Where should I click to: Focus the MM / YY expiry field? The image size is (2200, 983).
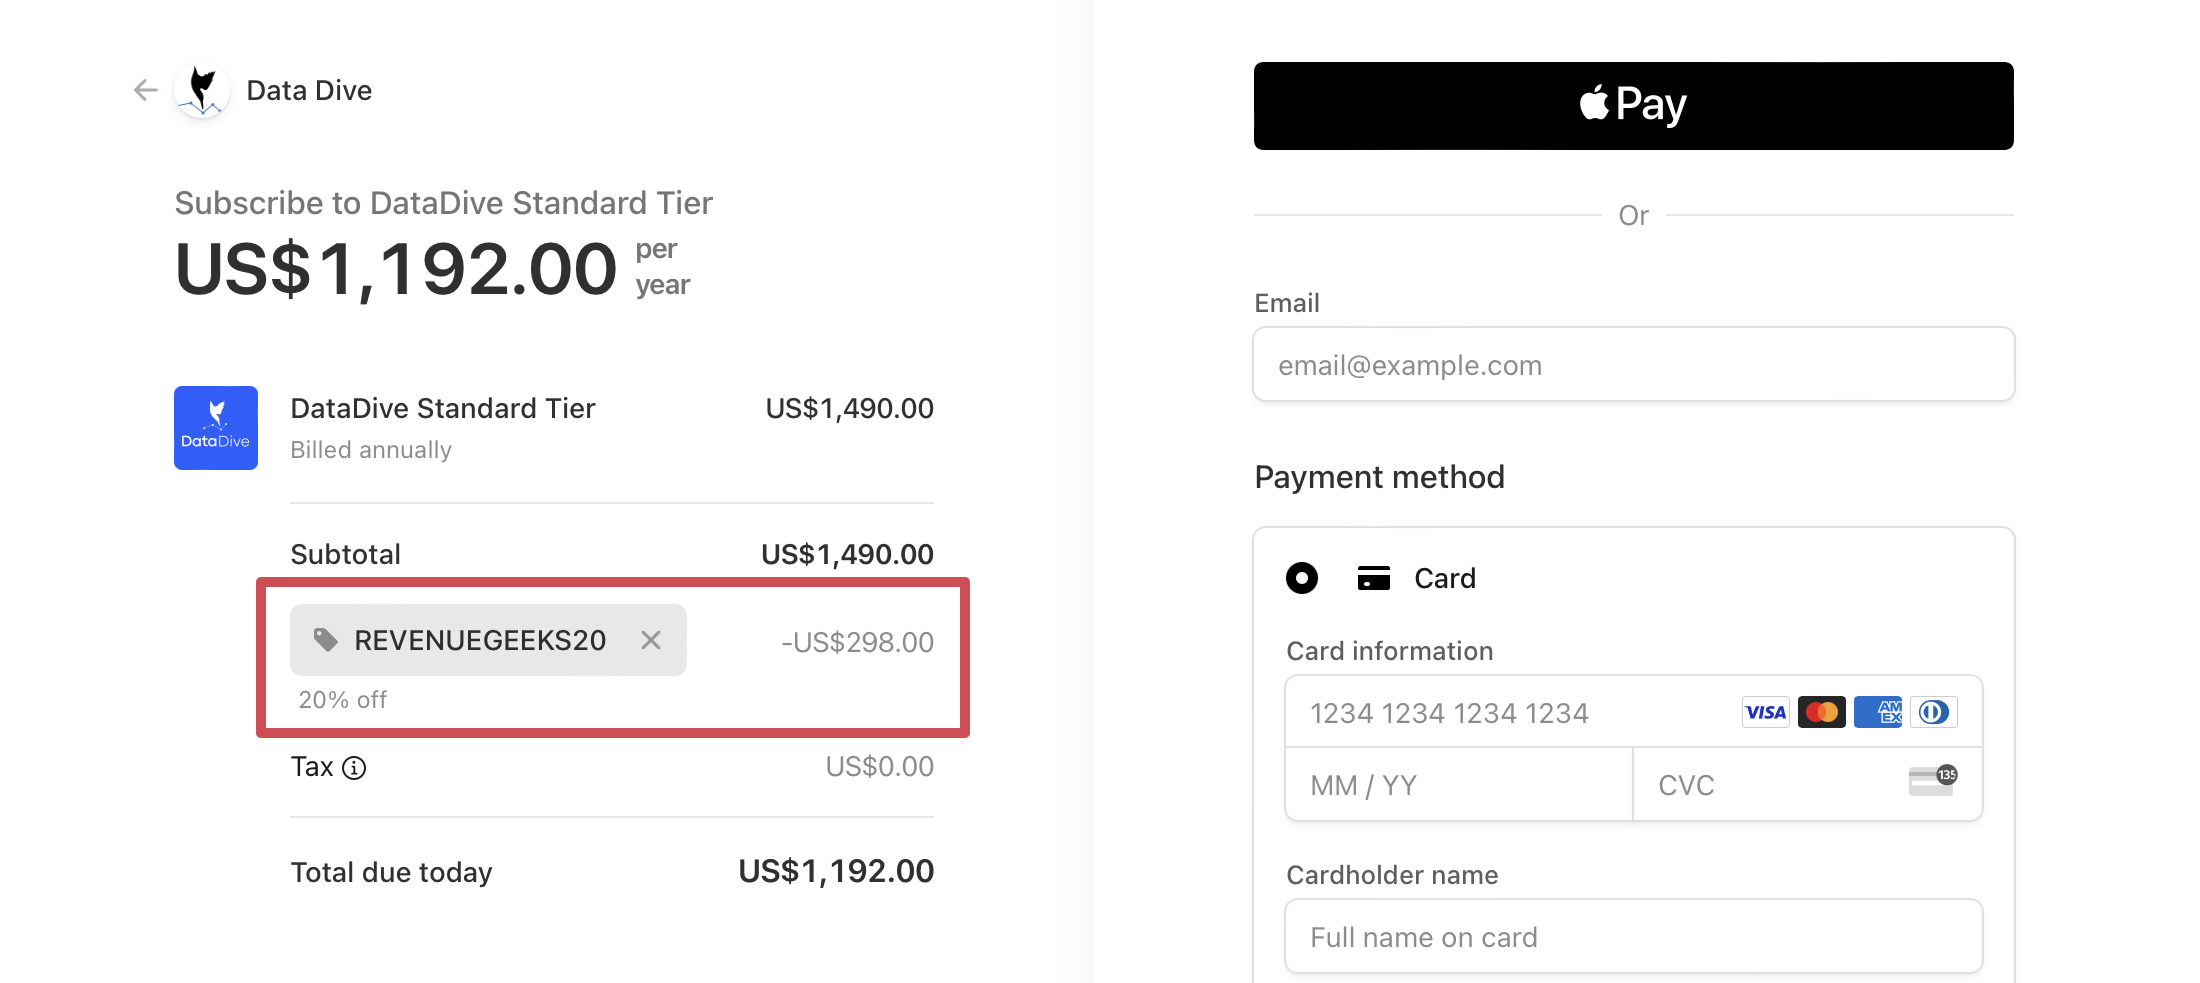[x=1459, y=785]
